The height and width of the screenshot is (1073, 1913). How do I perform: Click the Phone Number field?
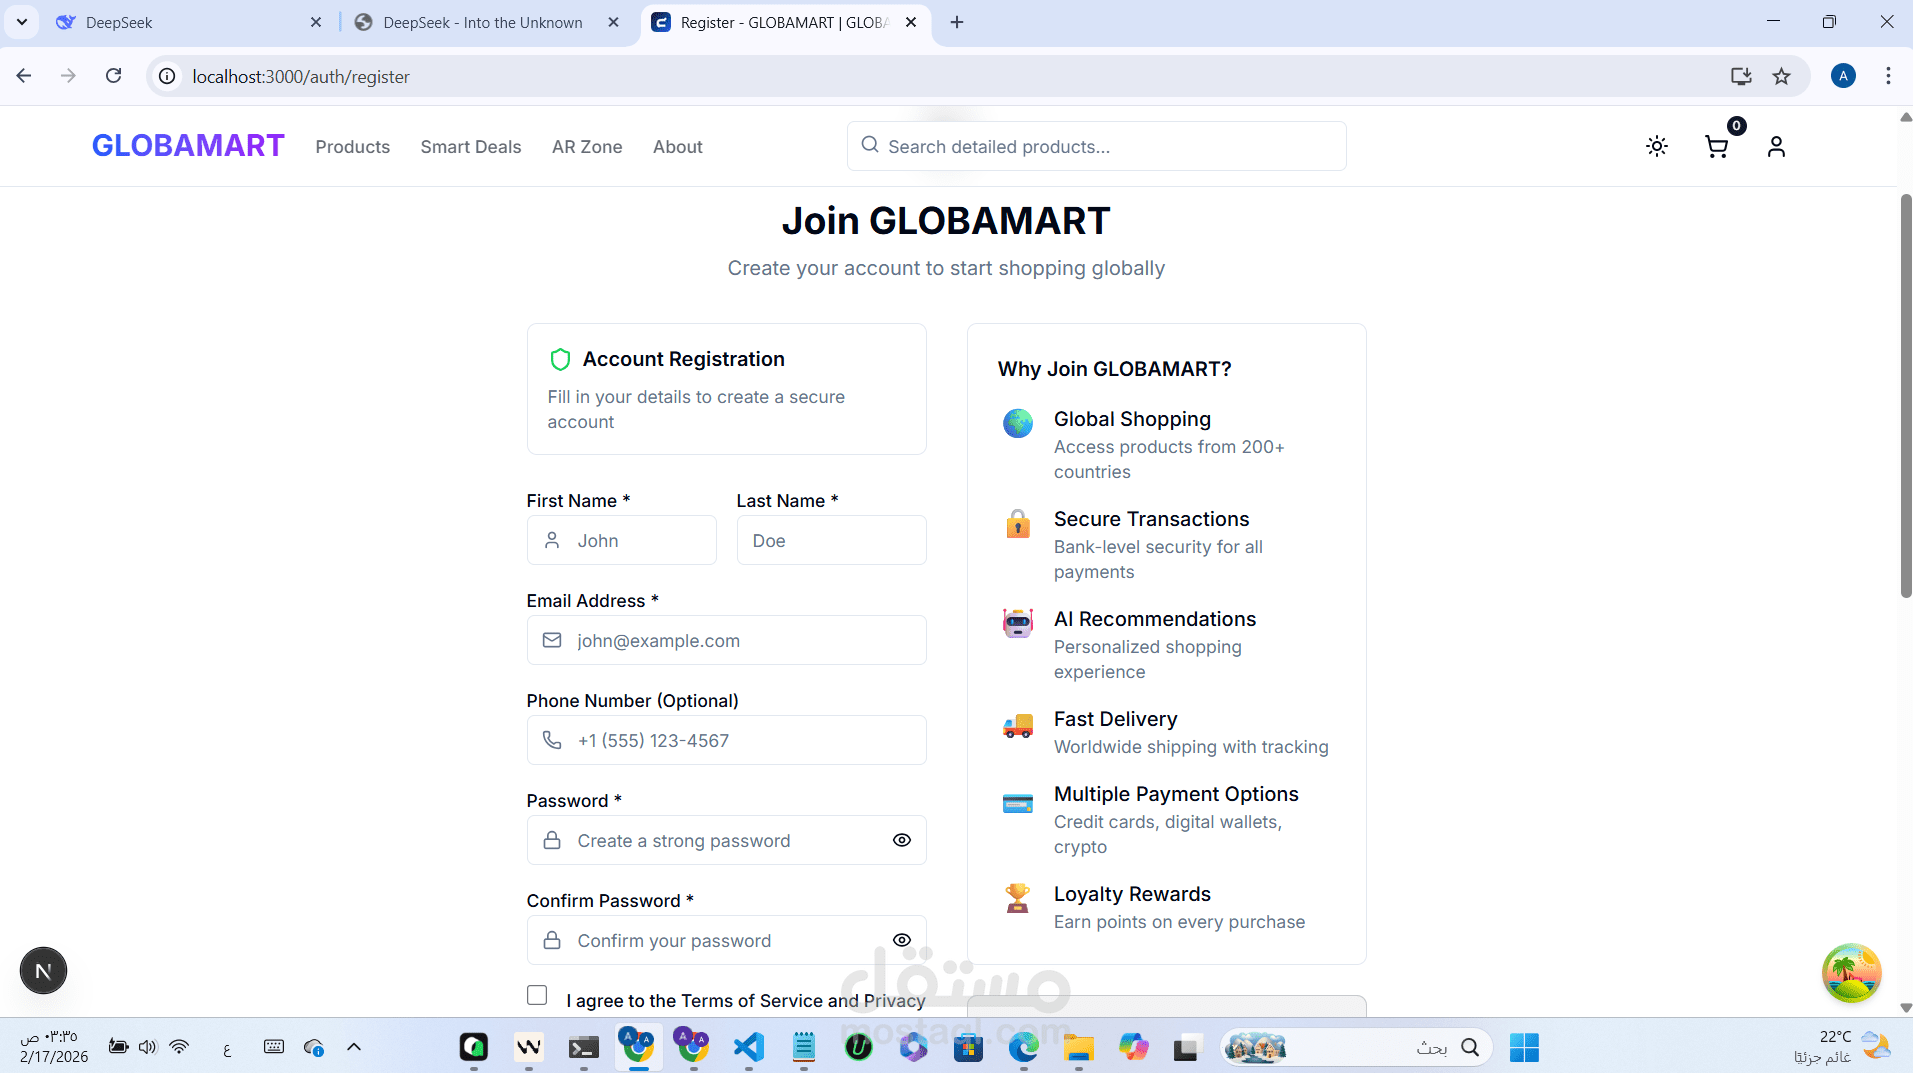727,740
